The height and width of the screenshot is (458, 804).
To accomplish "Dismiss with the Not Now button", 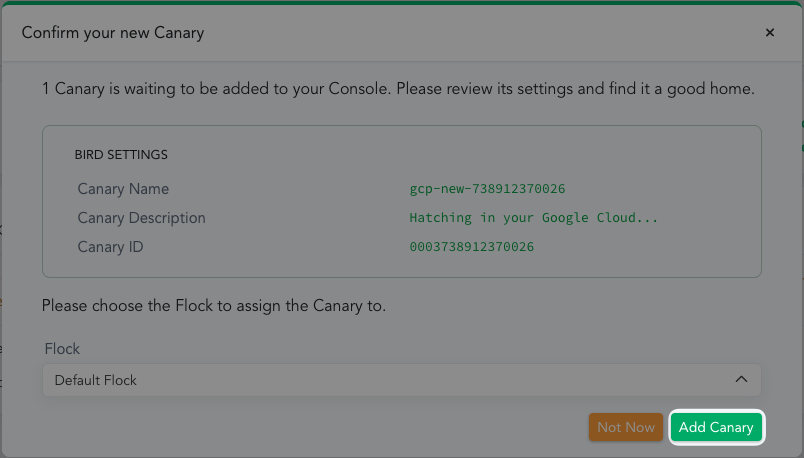I will tap(626, 427).
